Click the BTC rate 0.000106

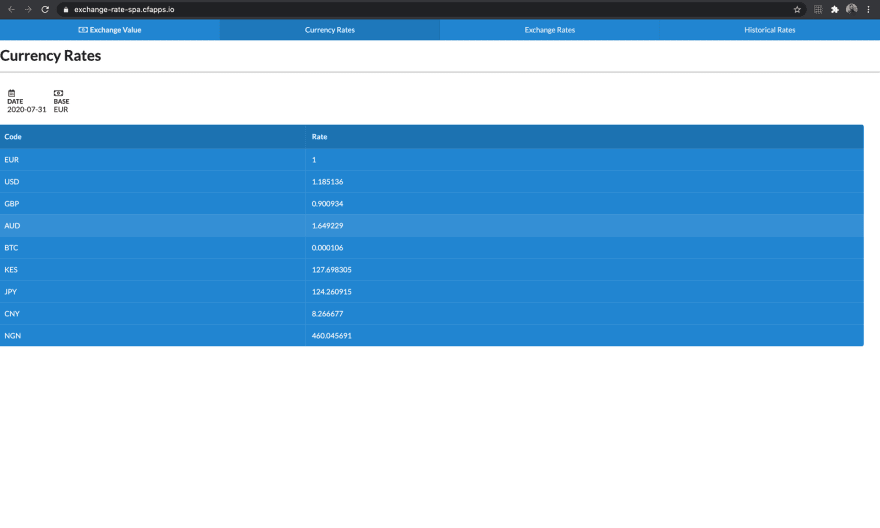[327, 247]
